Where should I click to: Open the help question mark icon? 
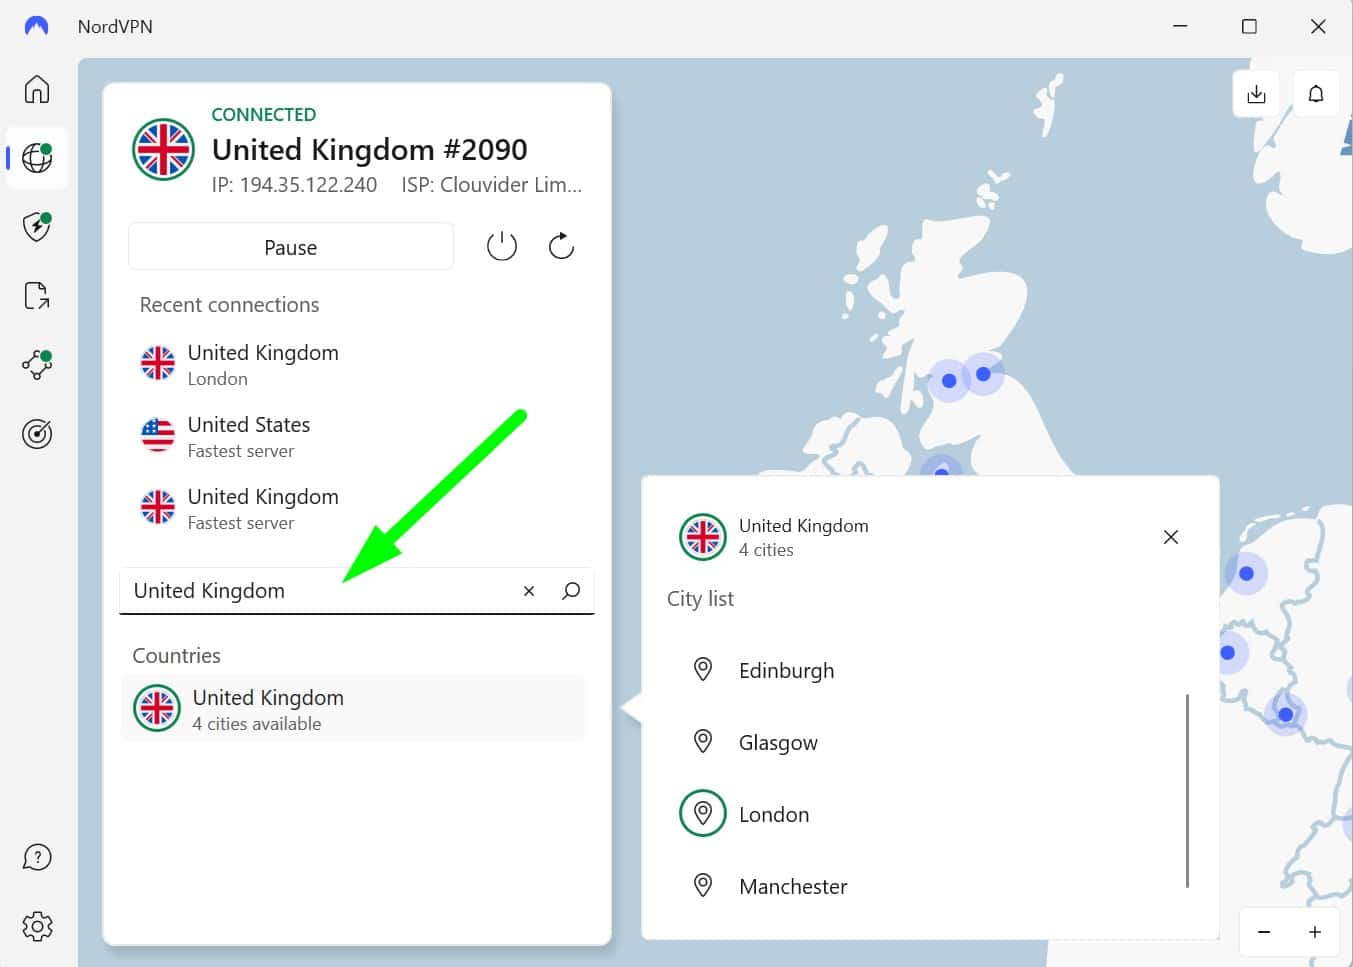(x=37, y=857)
